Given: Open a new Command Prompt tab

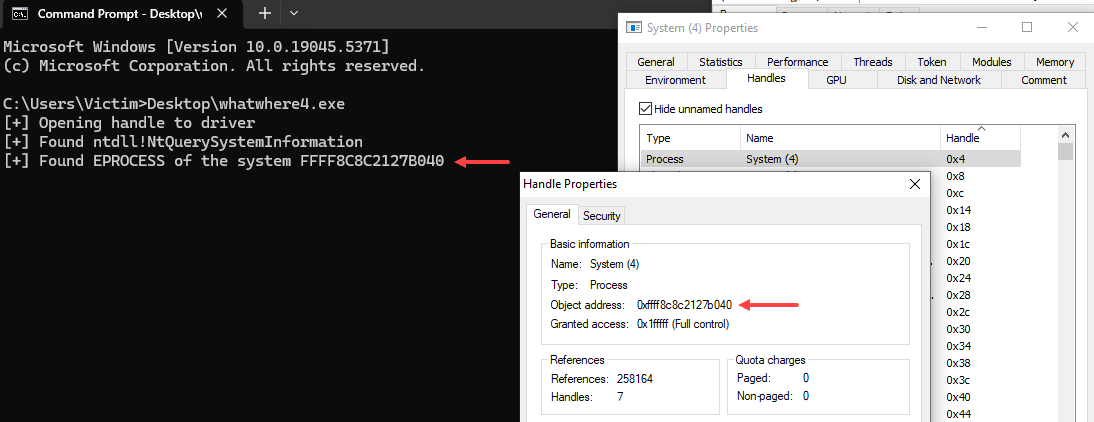Looking at the screenshot, I should click(x=264, y=13).
